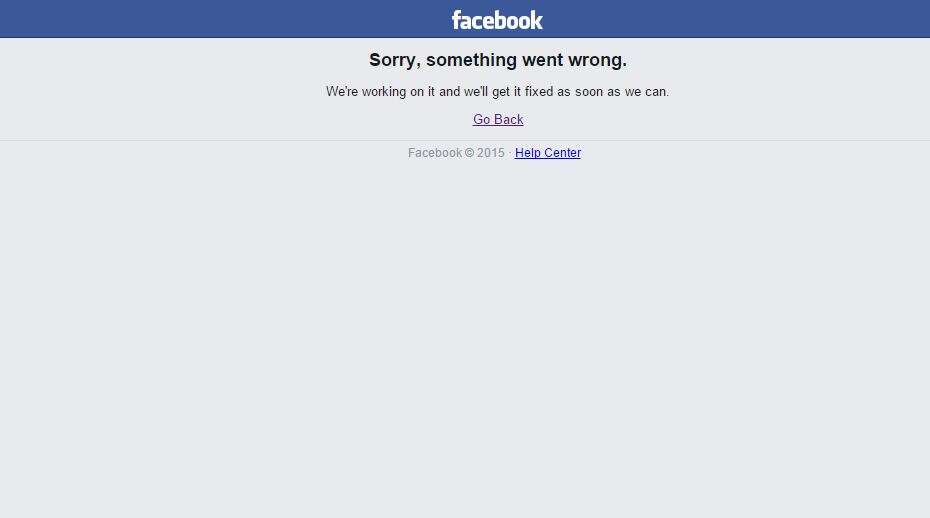Image resolution: width=930 pixels, height=518 pixels.
Task: Click the word "fixed" in the message
Action: (x=539, y=91)
